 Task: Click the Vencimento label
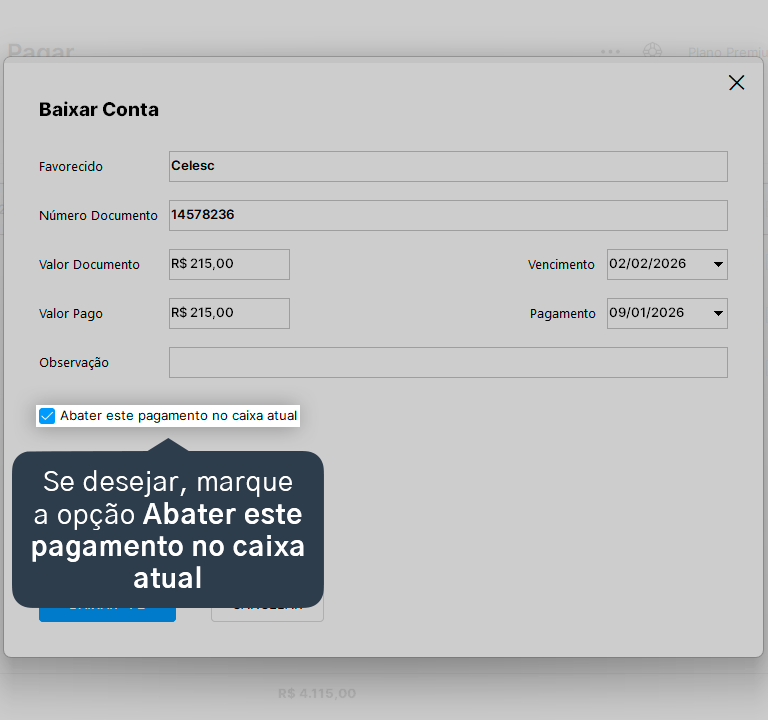[561, 264]
